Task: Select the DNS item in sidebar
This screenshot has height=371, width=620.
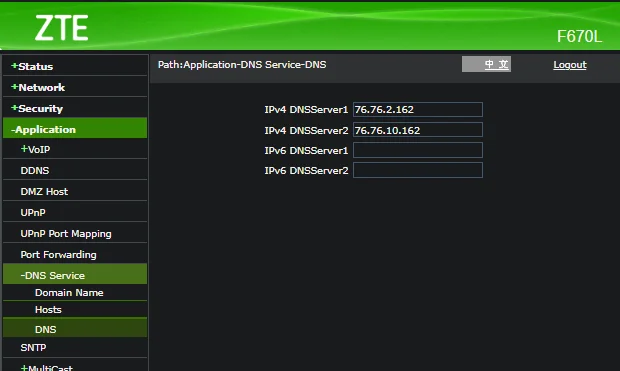Action: [75, 329]
